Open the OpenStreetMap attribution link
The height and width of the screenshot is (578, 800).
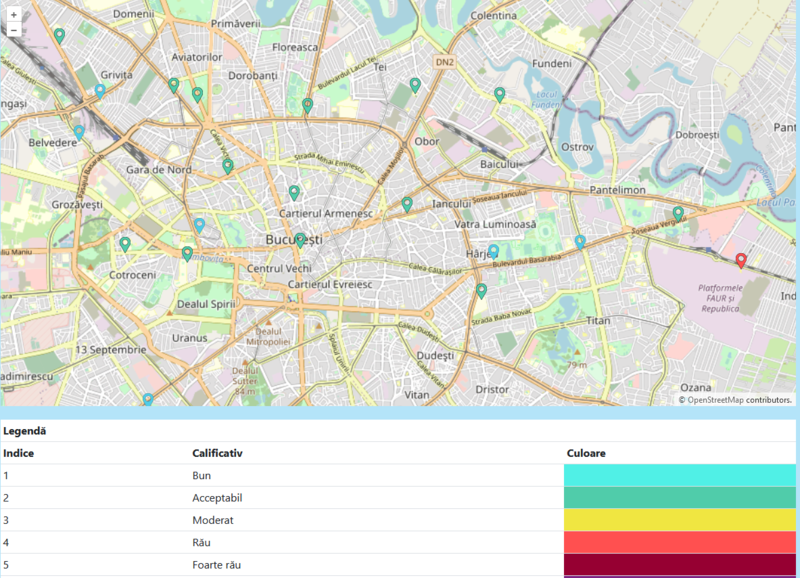714,399
